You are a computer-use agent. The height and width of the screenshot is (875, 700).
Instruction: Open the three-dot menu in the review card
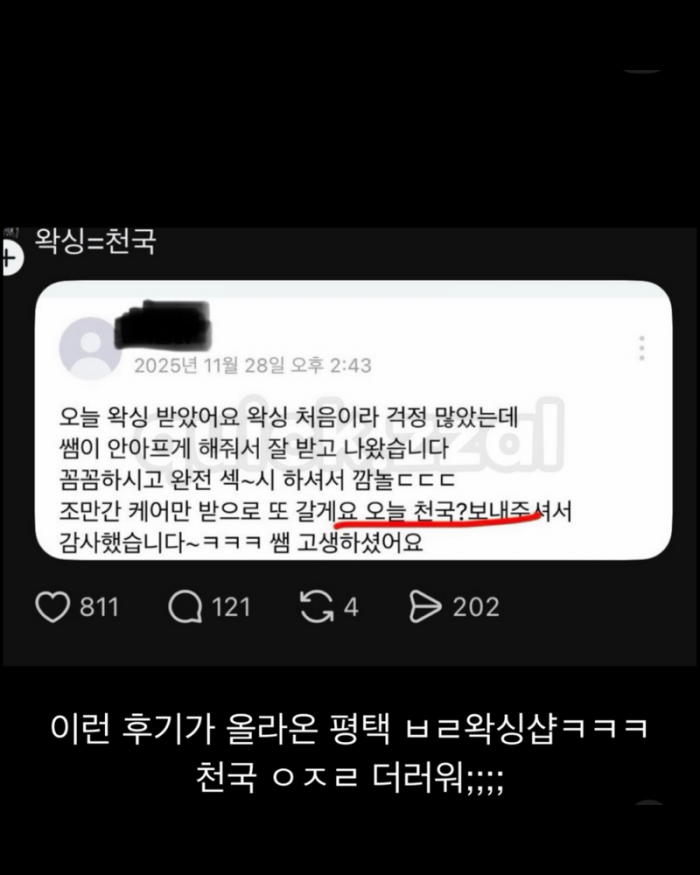[642, 348]
